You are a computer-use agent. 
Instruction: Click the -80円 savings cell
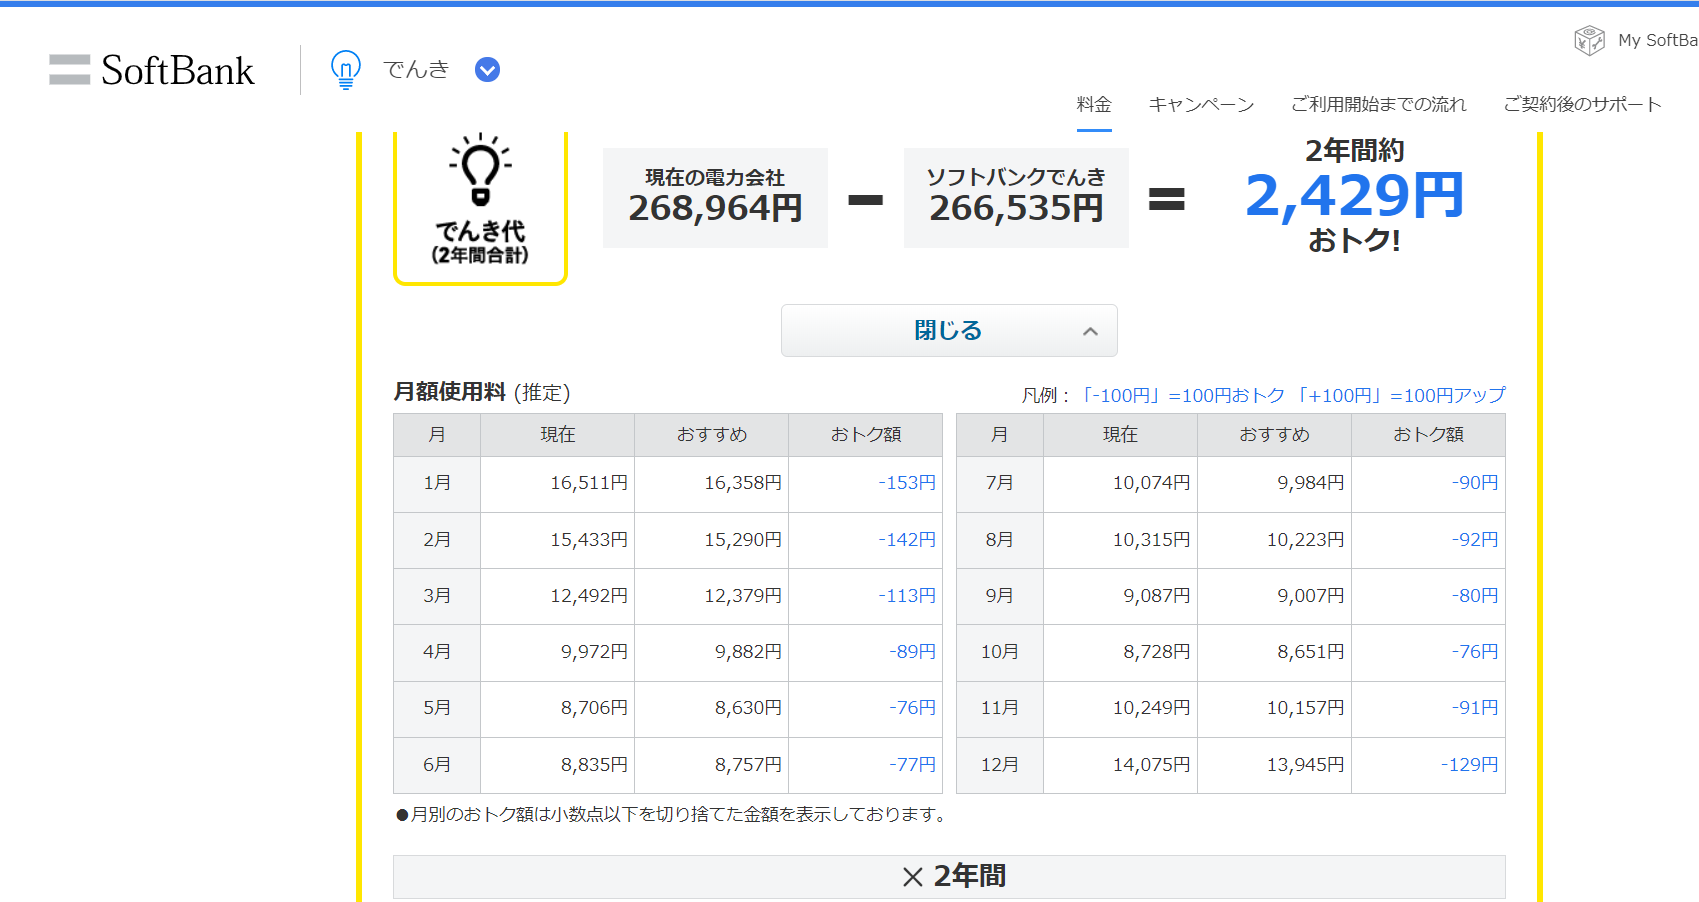pyautogui.click(x=1428, y=596)
